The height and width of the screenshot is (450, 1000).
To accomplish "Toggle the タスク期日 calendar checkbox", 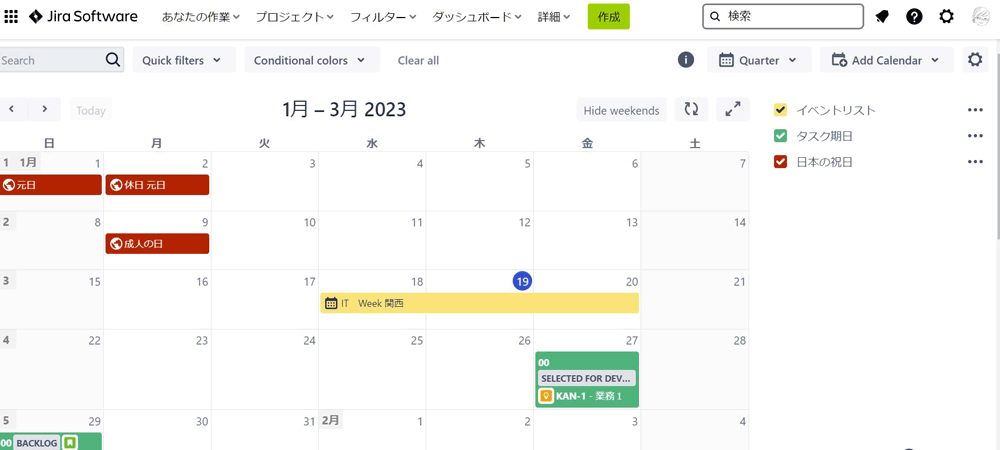I will tap(781, 136).
